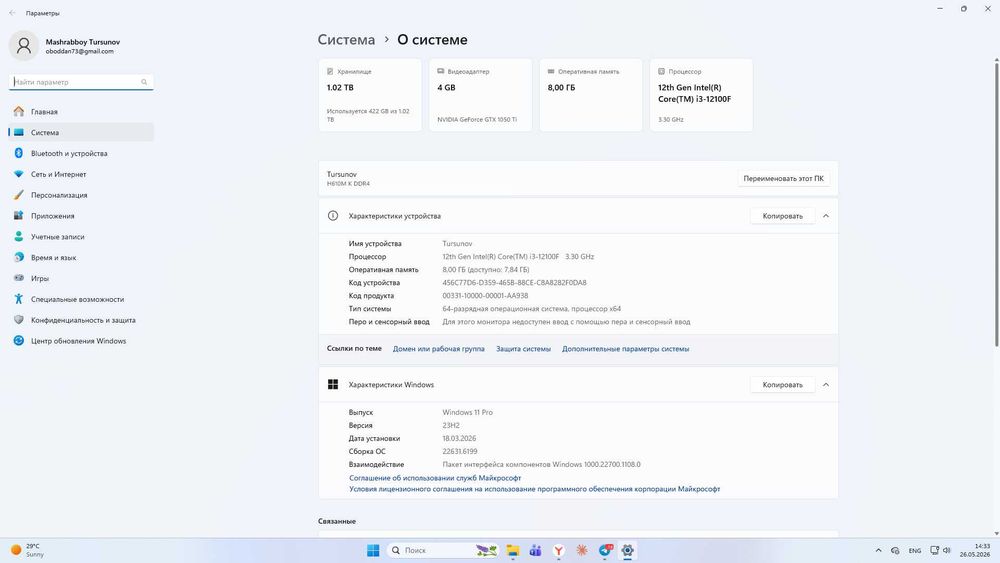1000x563 pixels.
Task: Open Microsoft Teams from taskbar
Action: click(x=536, y=550)
